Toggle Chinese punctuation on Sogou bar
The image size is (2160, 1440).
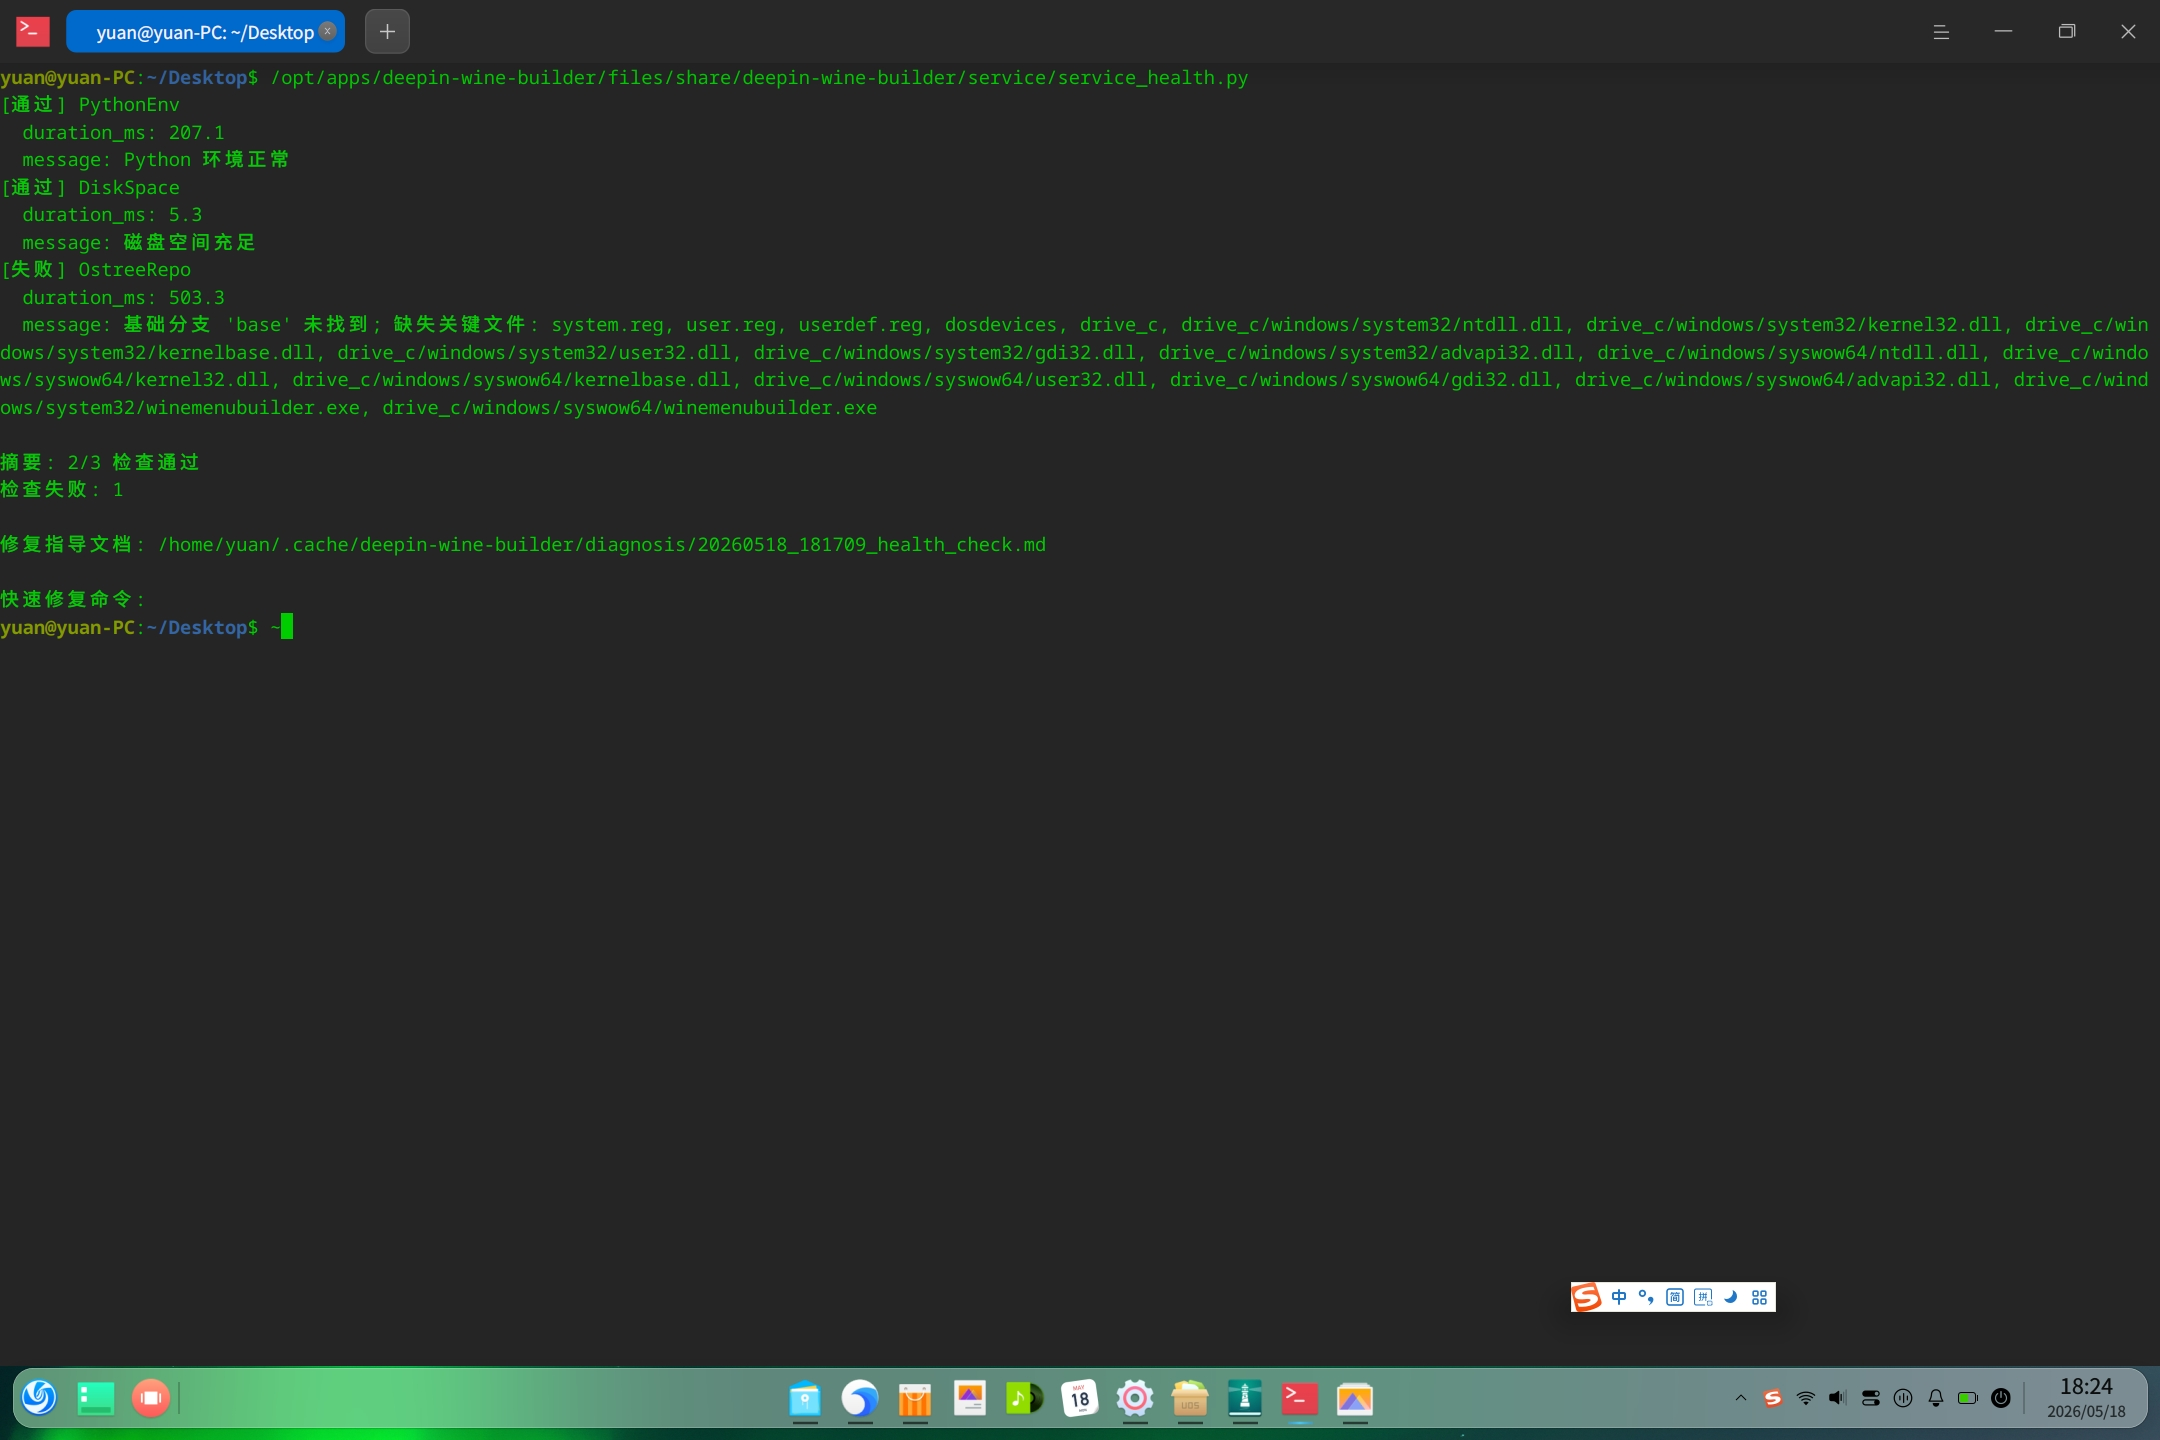pyautogui.click(x=1646, y=1297)
